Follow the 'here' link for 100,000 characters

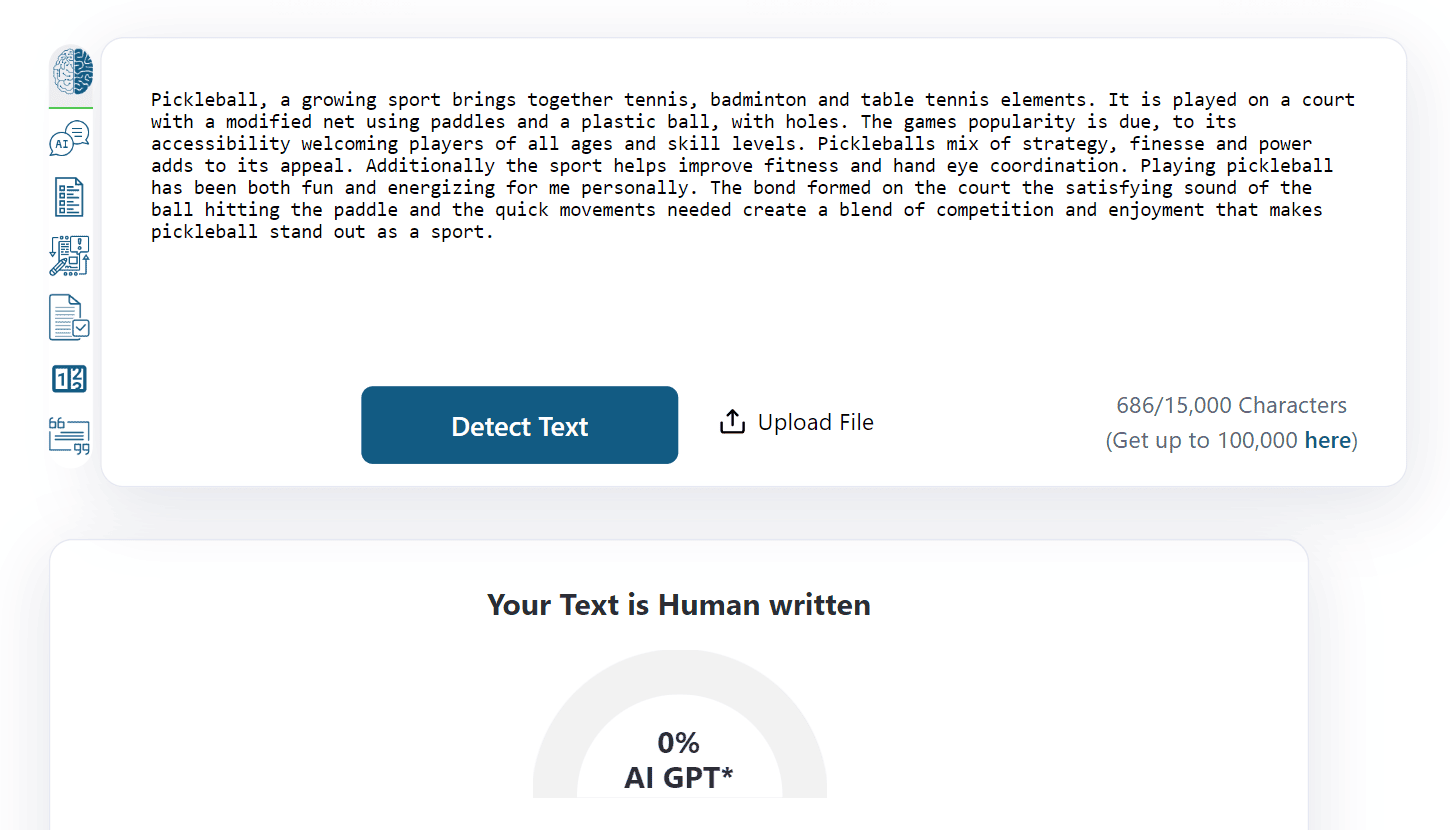click(1328, 440)
